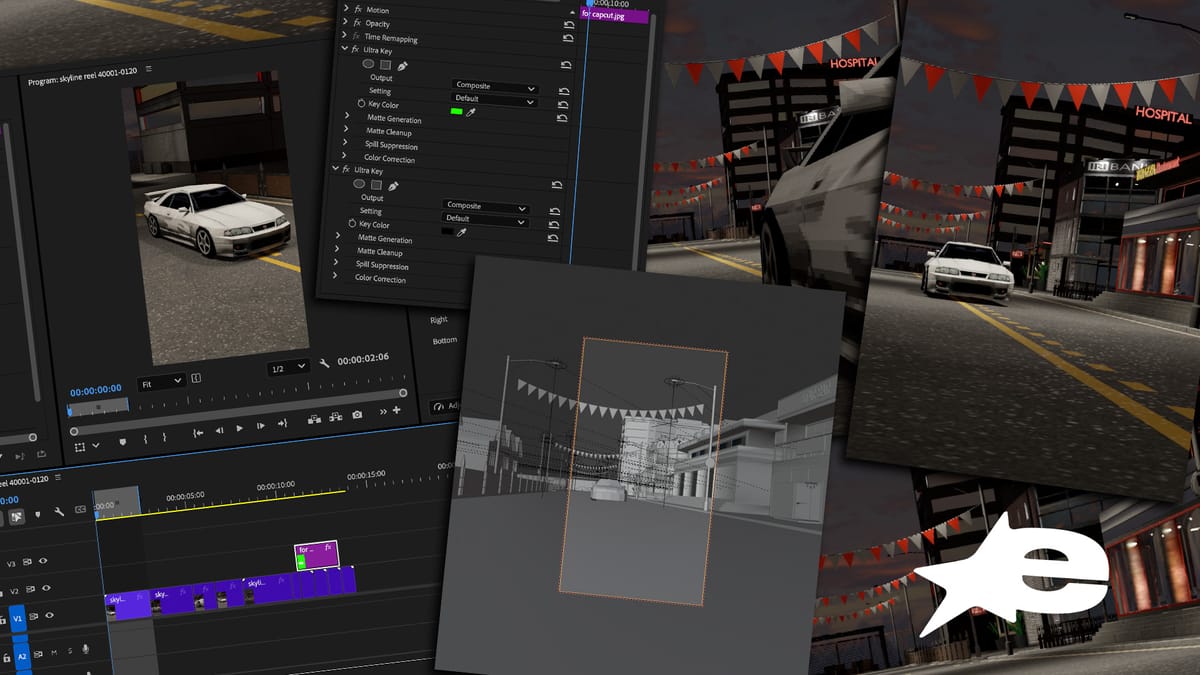Open Program monitor settings via wrench icon
Viewport: 1200px width, 675px height.
click(323, 364)
